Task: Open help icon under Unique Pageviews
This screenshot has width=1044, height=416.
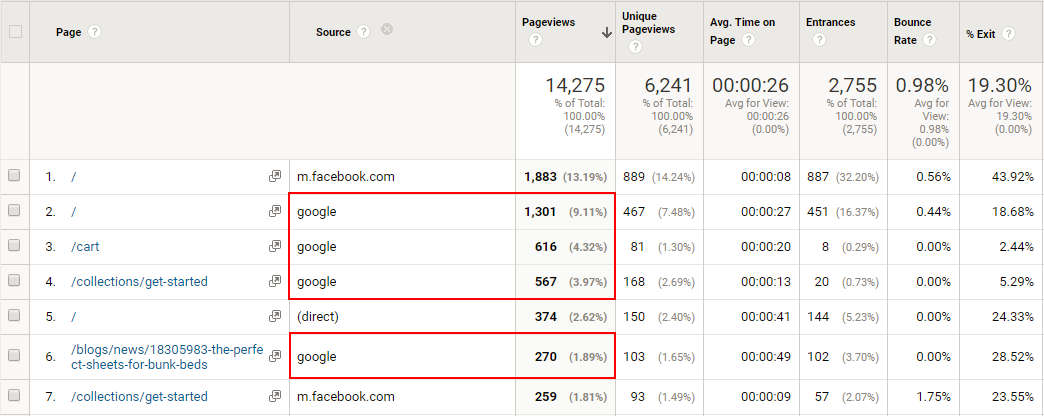Action: pos(635,47)
